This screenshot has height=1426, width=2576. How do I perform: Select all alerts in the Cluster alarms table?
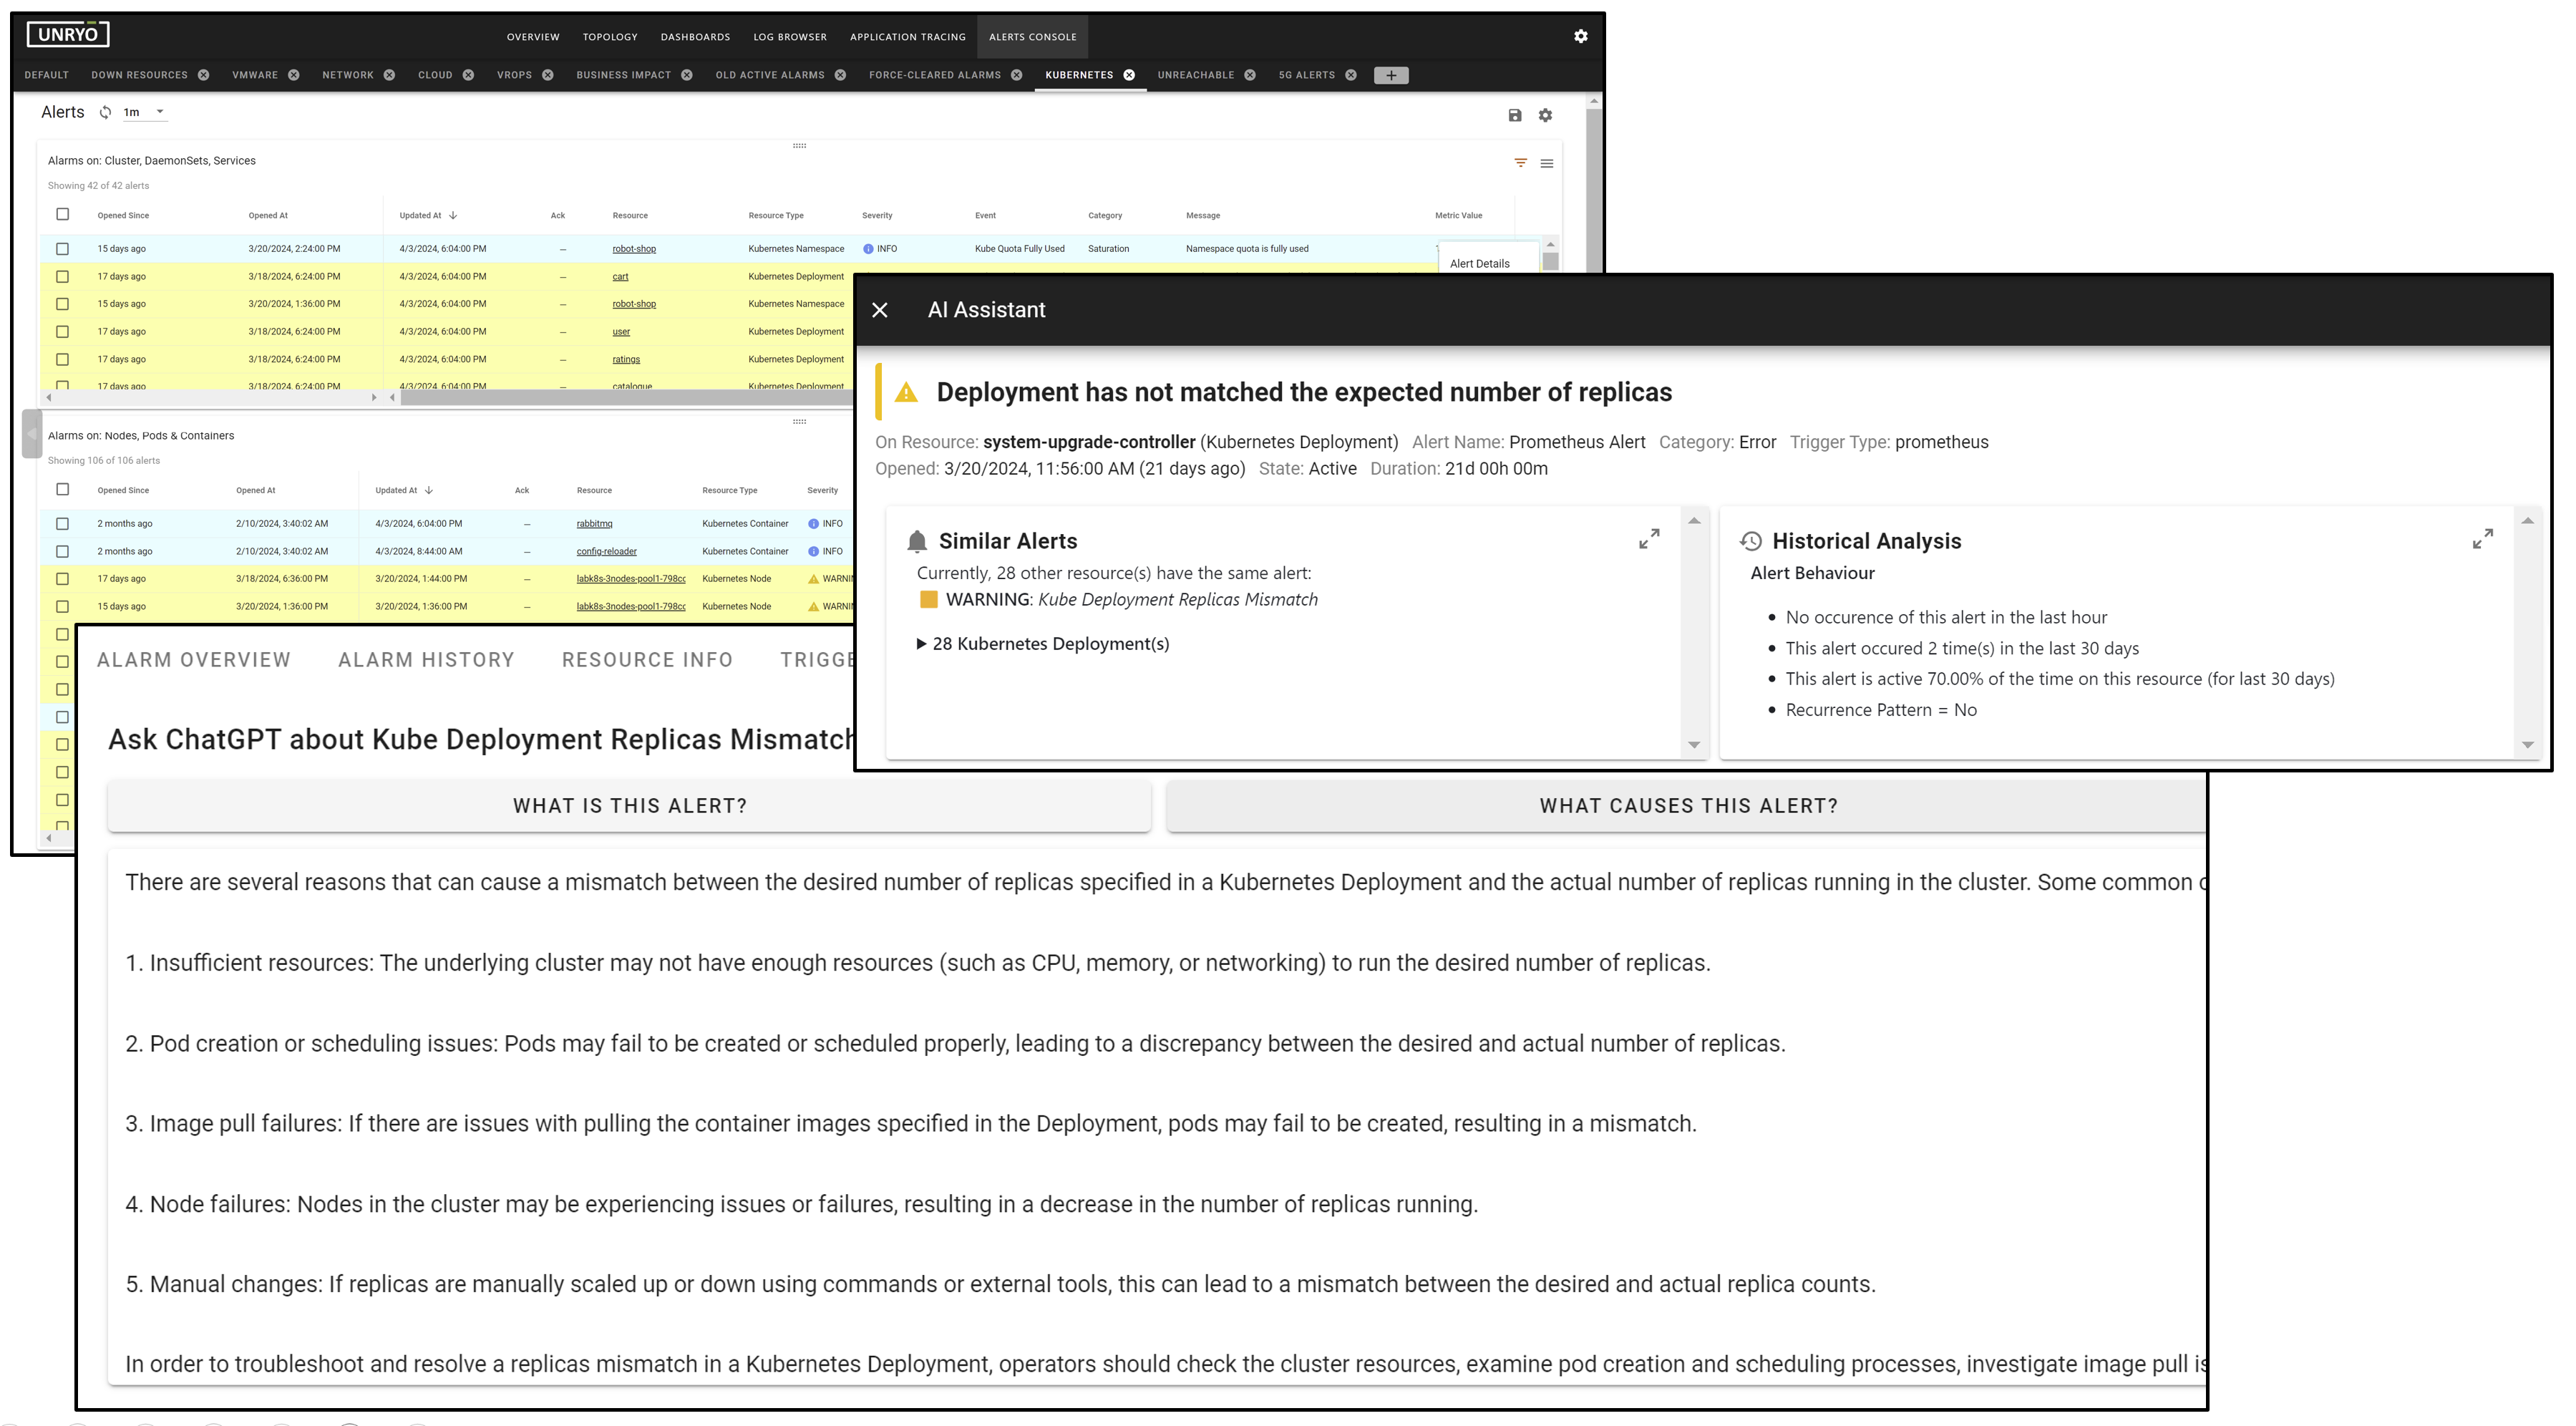pyautogui.click(x=63, y=214)
